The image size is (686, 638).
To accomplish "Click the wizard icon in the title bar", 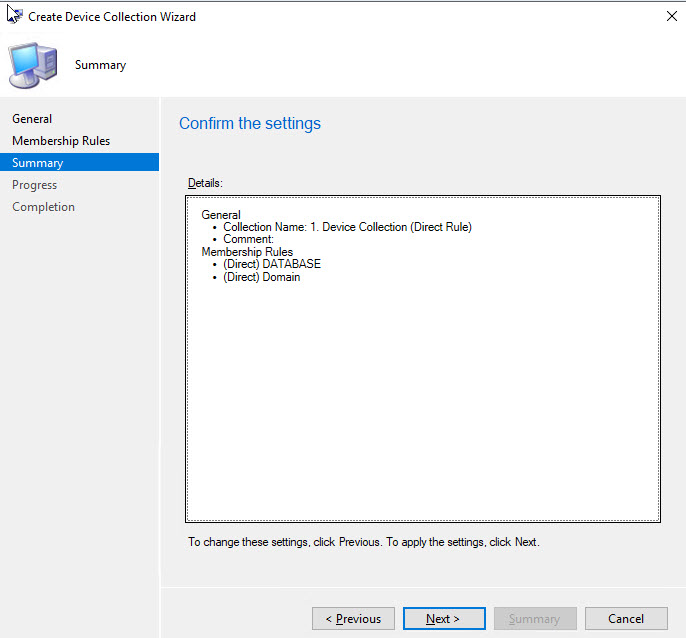I will [x=14, y=16].
